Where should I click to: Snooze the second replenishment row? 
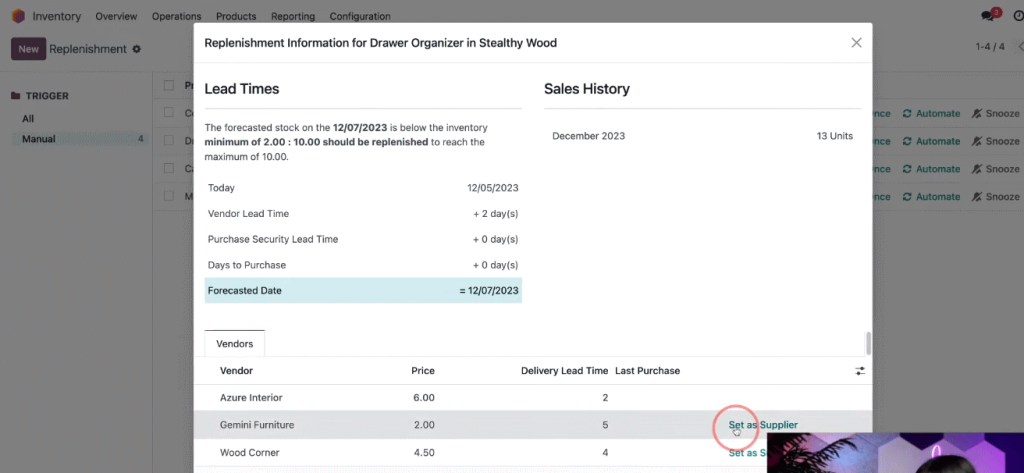996,141
